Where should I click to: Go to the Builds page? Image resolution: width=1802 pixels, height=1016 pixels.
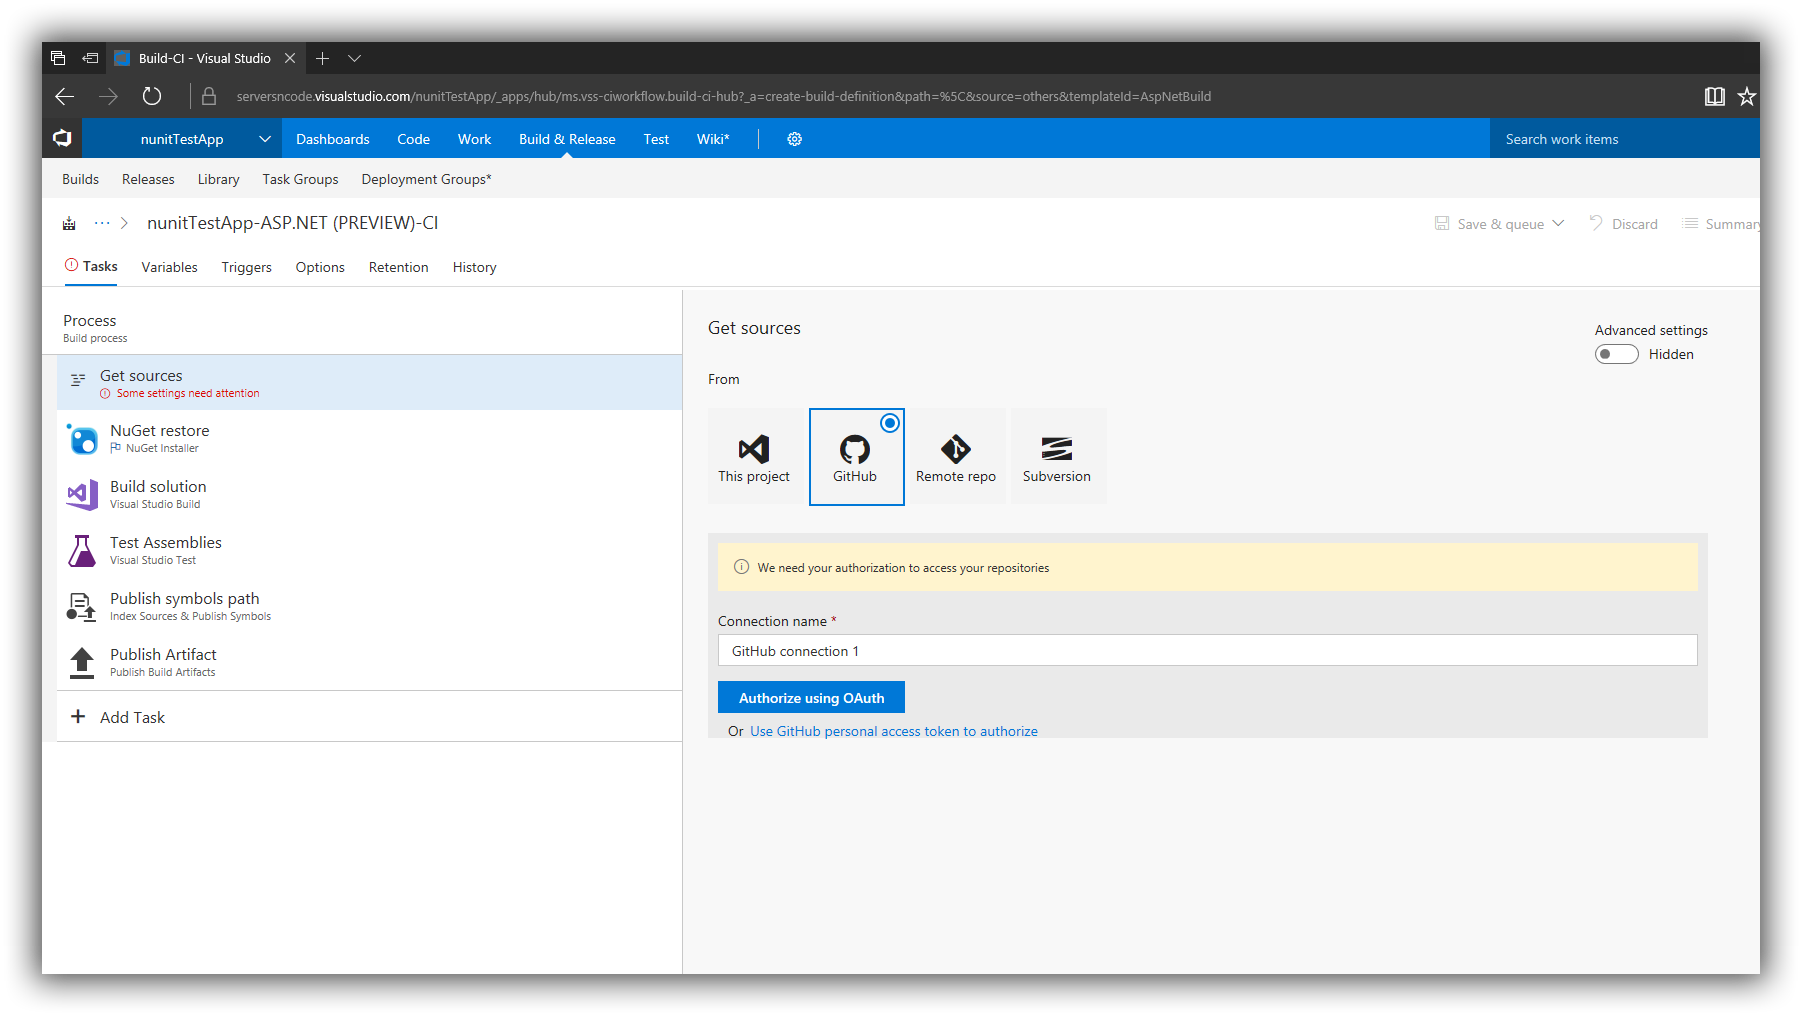[x=80, y=179]
